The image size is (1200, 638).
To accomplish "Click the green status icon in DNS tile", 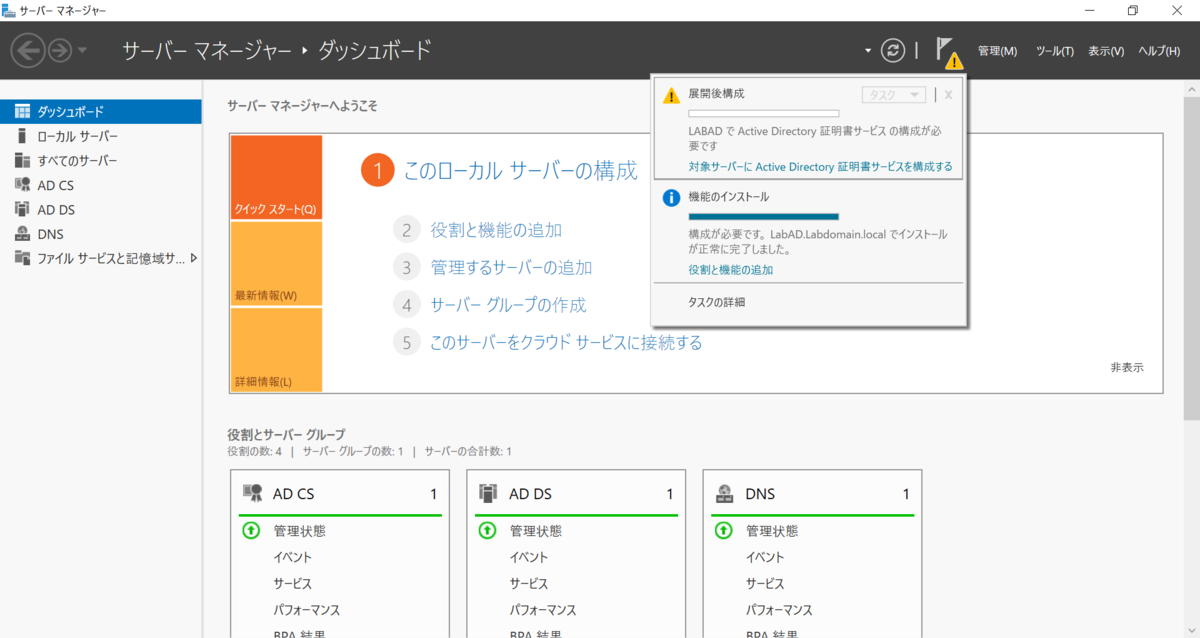I will pyautogui.click(x=723, y=531).
